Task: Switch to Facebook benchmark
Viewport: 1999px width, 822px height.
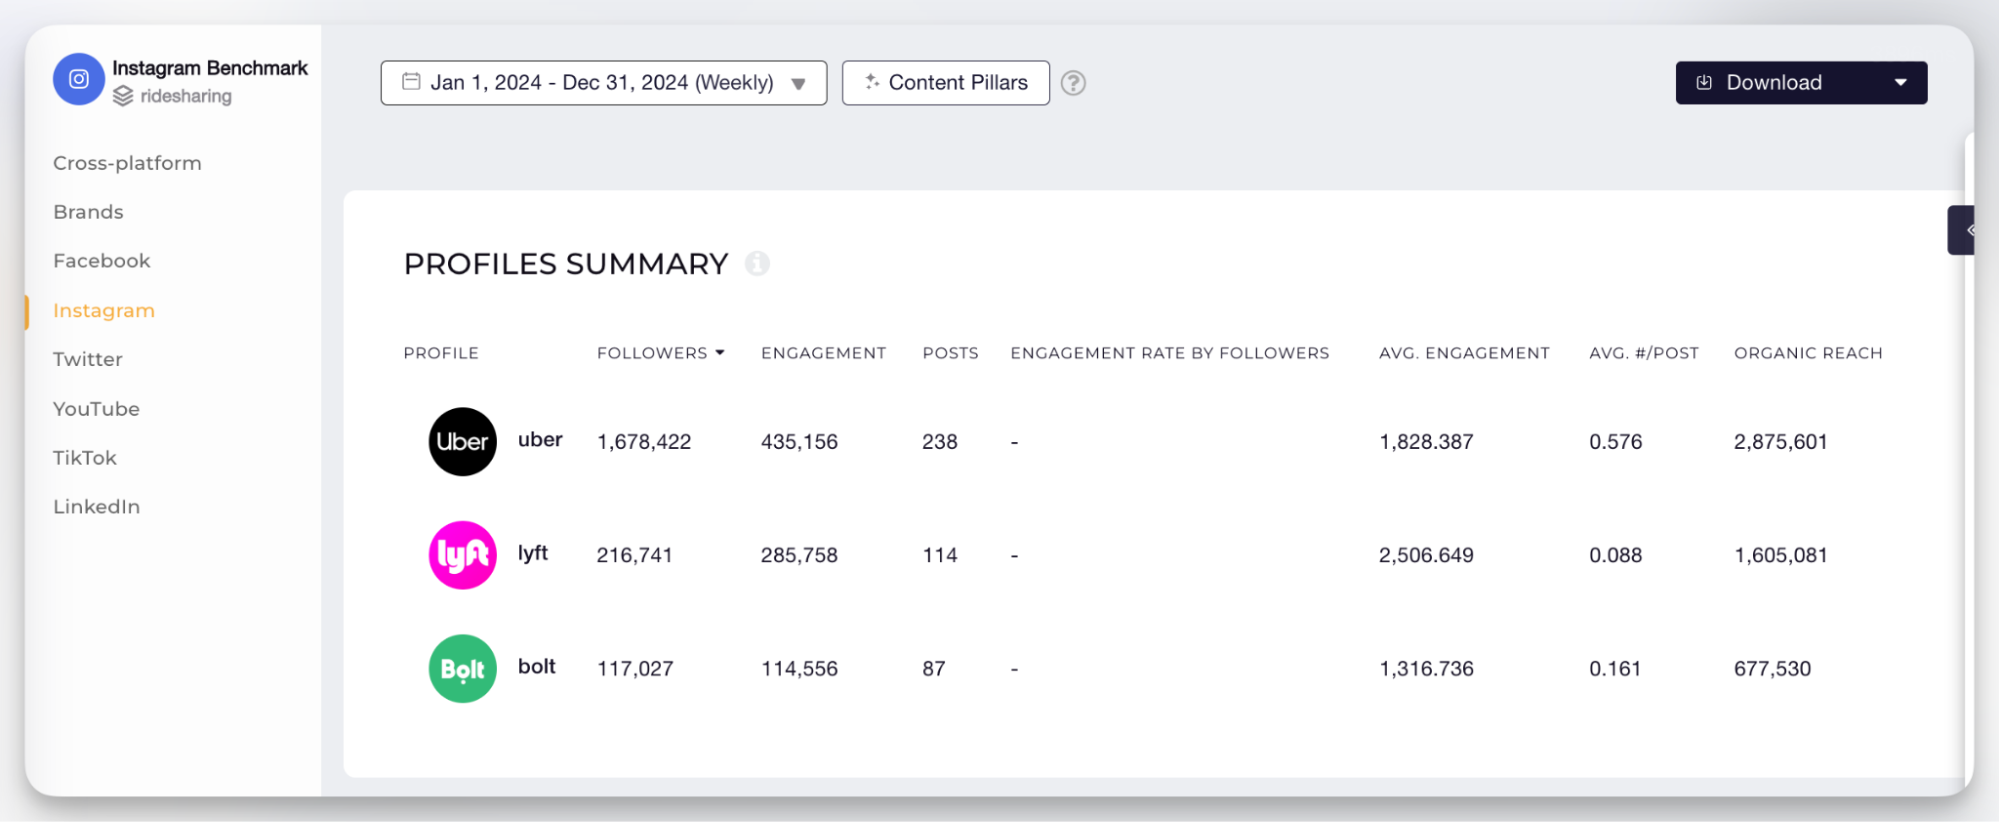Action: (x=102, y=261)
